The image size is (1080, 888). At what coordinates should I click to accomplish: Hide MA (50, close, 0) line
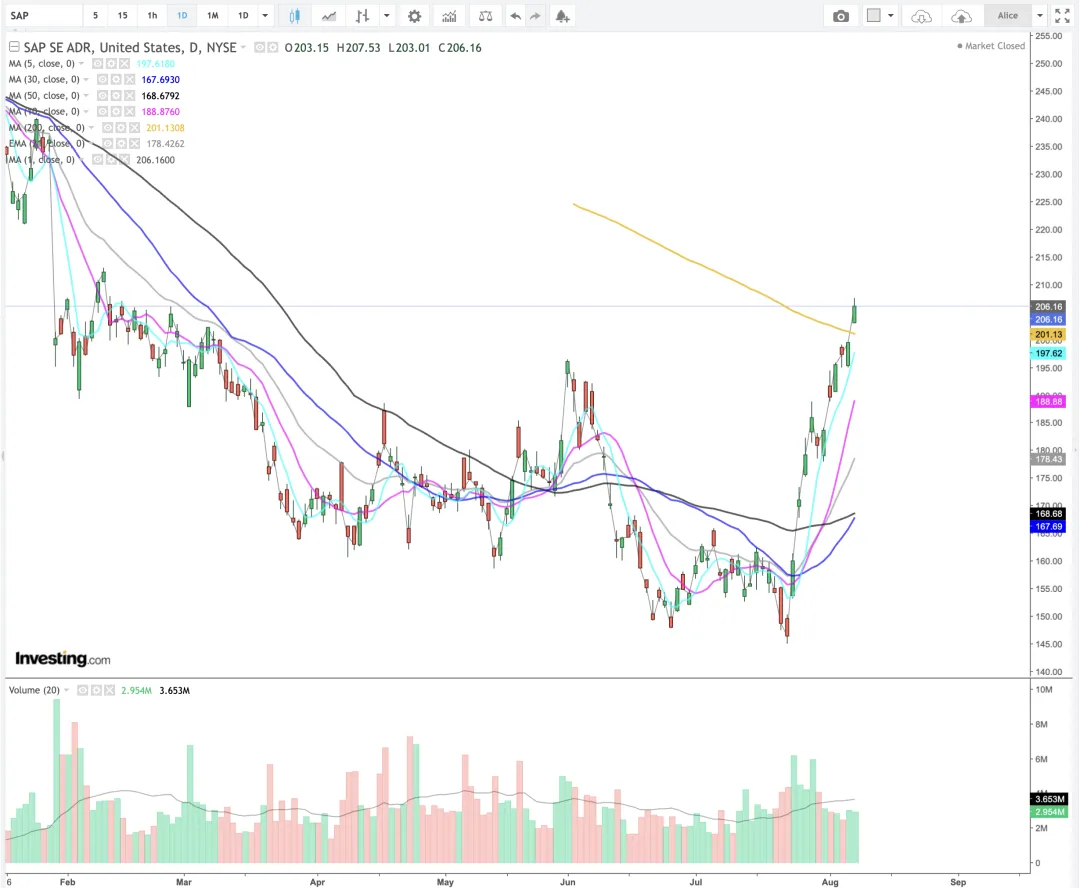pyautogui.click(x=103, y=96)
